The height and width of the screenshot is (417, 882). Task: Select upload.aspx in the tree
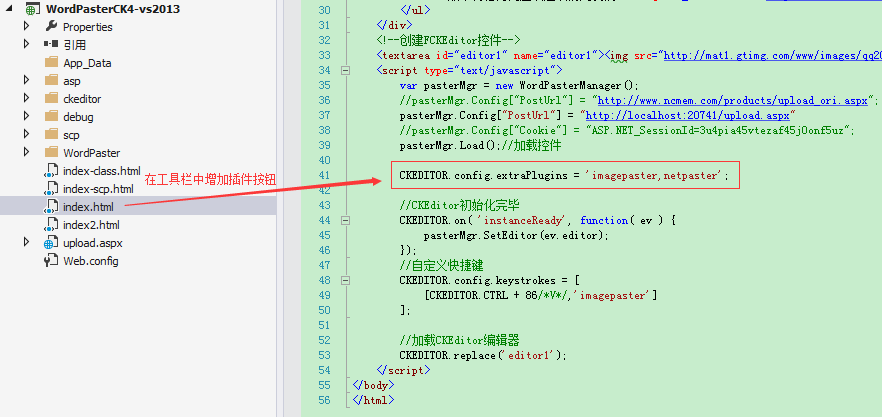(93, 243)
